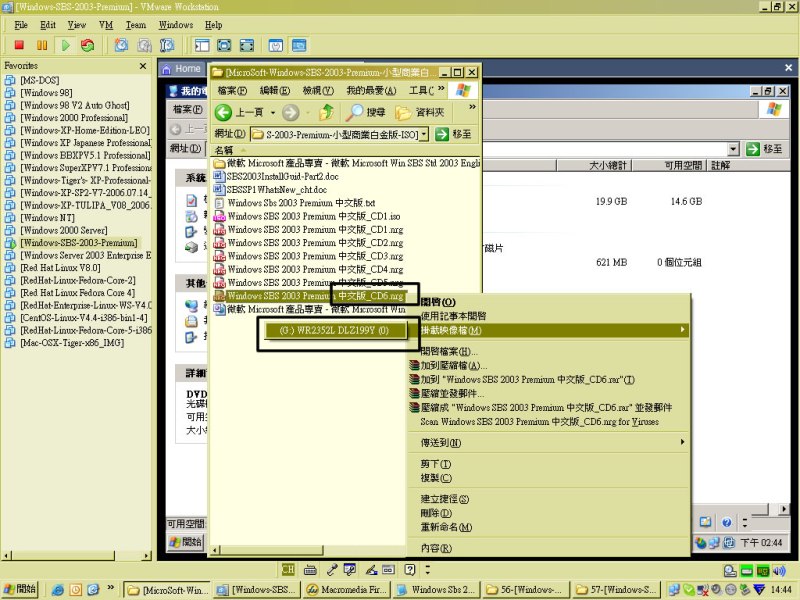The image size is (800, 600).
Task: Click the Total Size column header
Action: (x=593, y=165)
